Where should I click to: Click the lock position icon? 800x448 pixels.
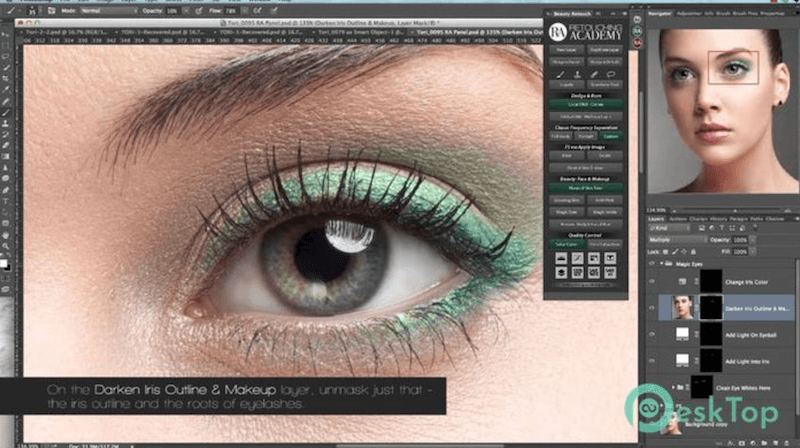click(684, 252)
